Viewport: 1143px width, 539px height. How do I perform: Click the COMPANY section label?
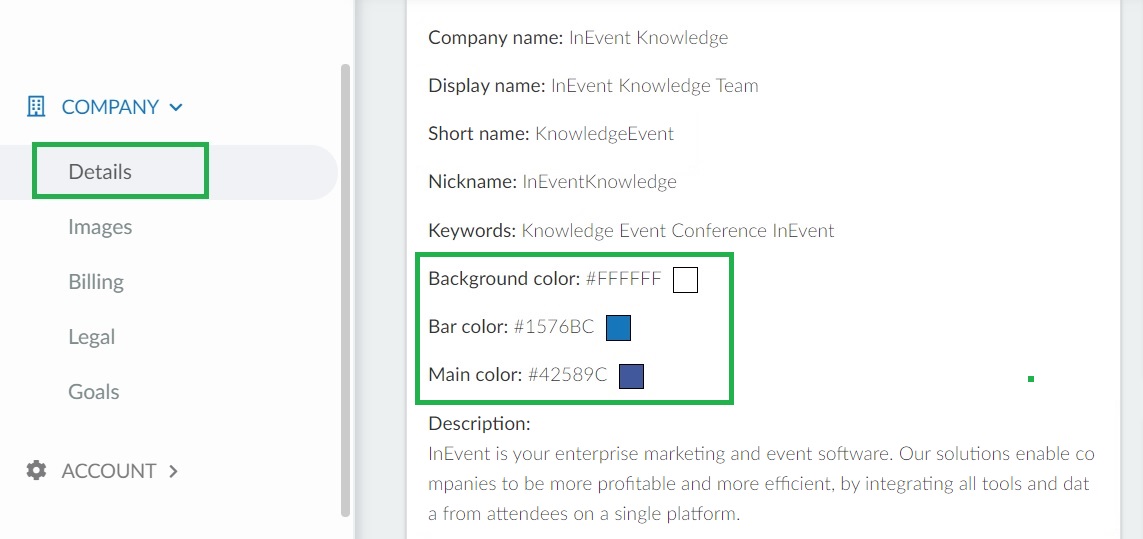(x=110, y=107)
